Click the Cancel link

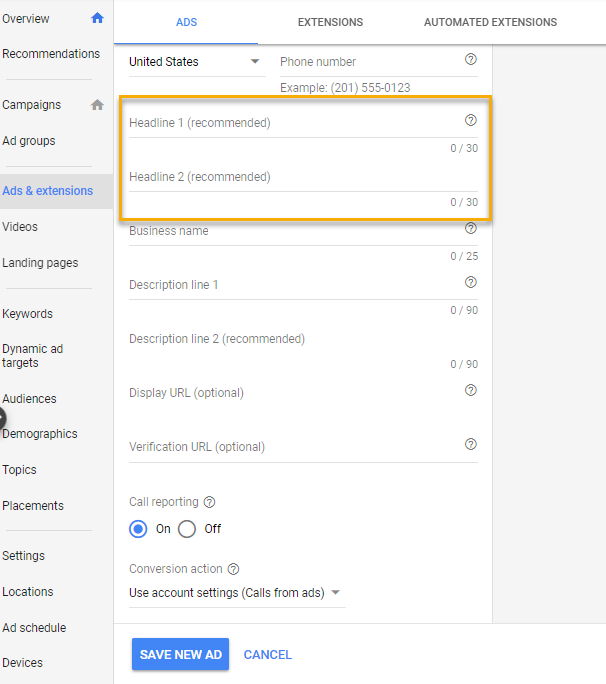268,655
